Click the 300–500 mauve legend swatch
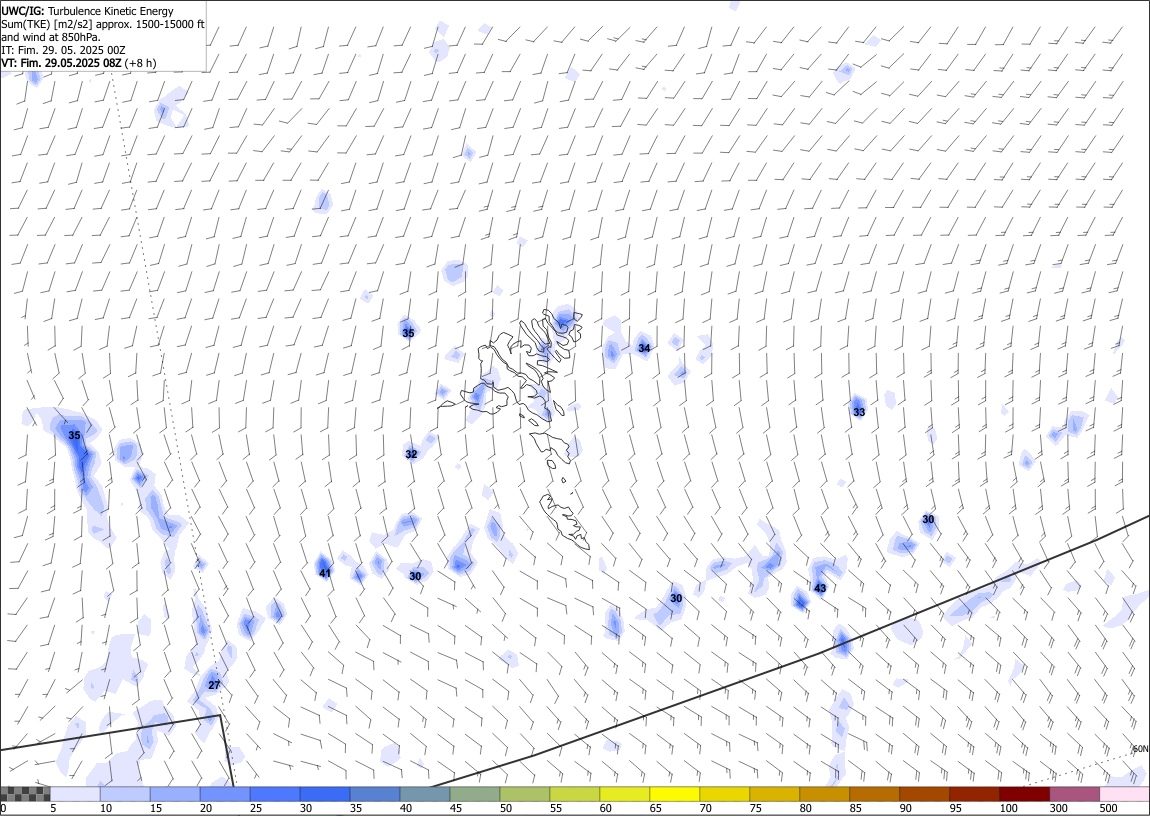1150x816 pixels. 1073,794
